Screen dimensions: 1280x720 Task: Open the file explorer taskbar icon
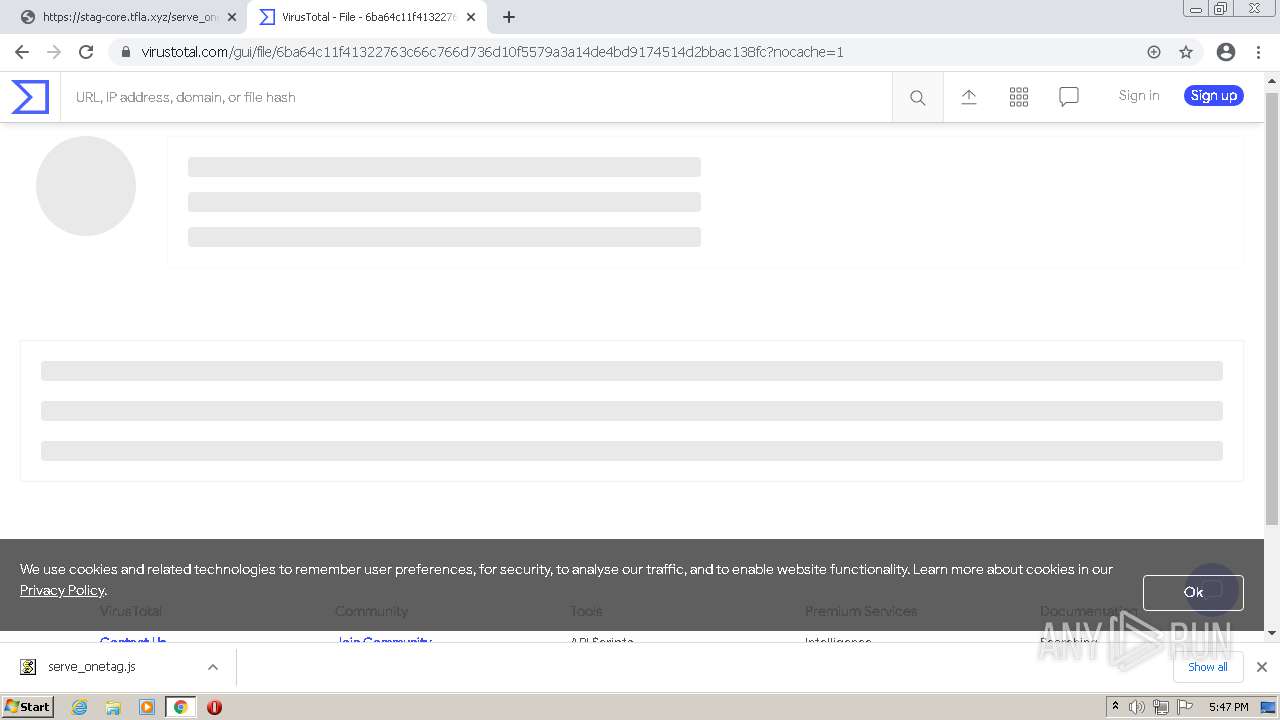[x=113, y=707]
